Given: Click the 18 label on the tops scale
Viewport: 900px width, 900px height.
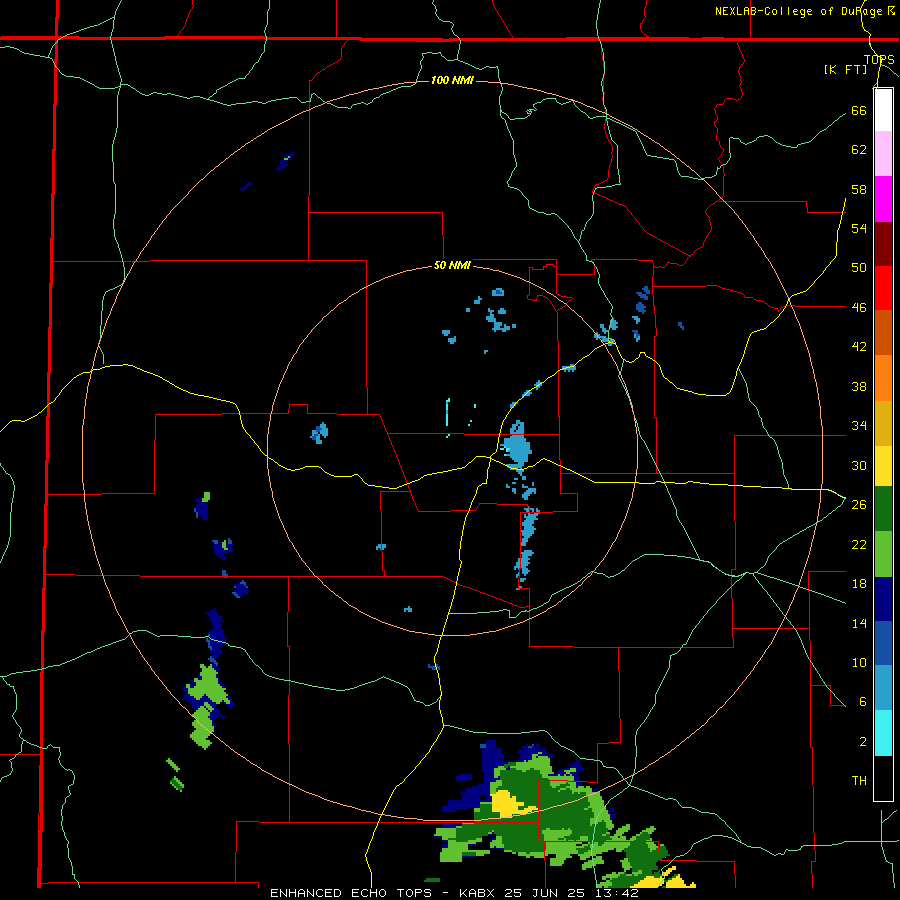Looking at the screenshot, I should [x=859, y=584].
